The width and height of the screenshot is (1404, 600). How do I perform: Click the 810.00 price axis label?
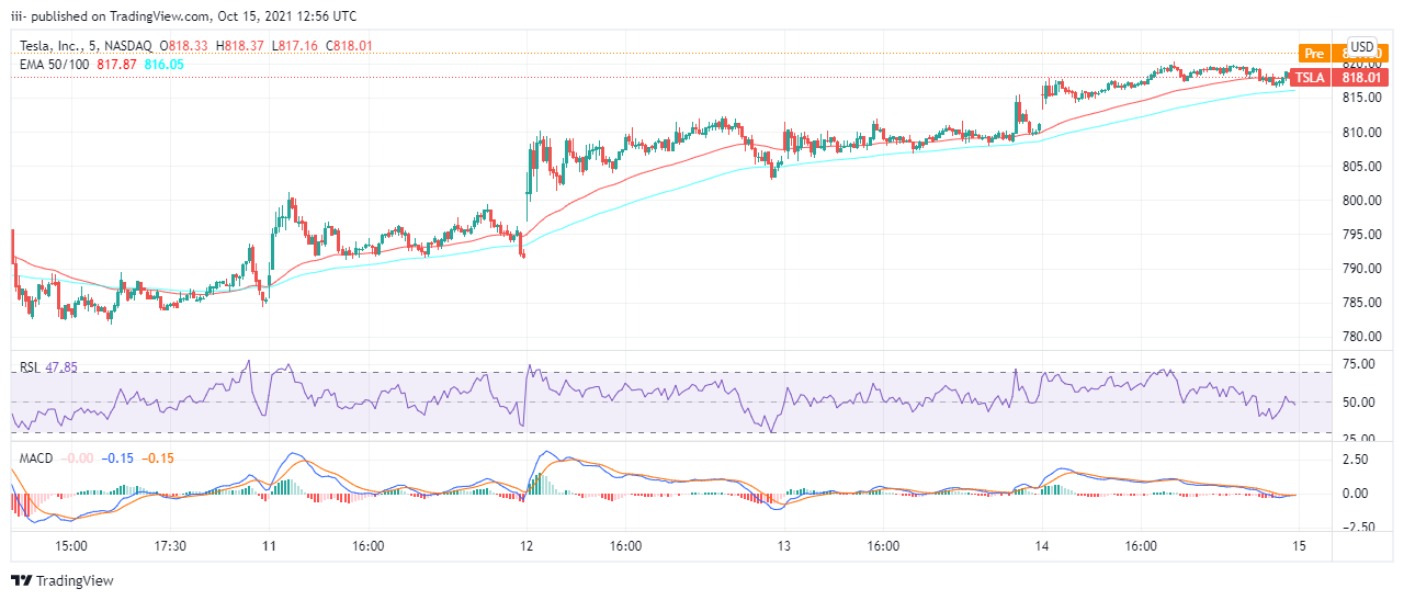tap(1362, 132)
